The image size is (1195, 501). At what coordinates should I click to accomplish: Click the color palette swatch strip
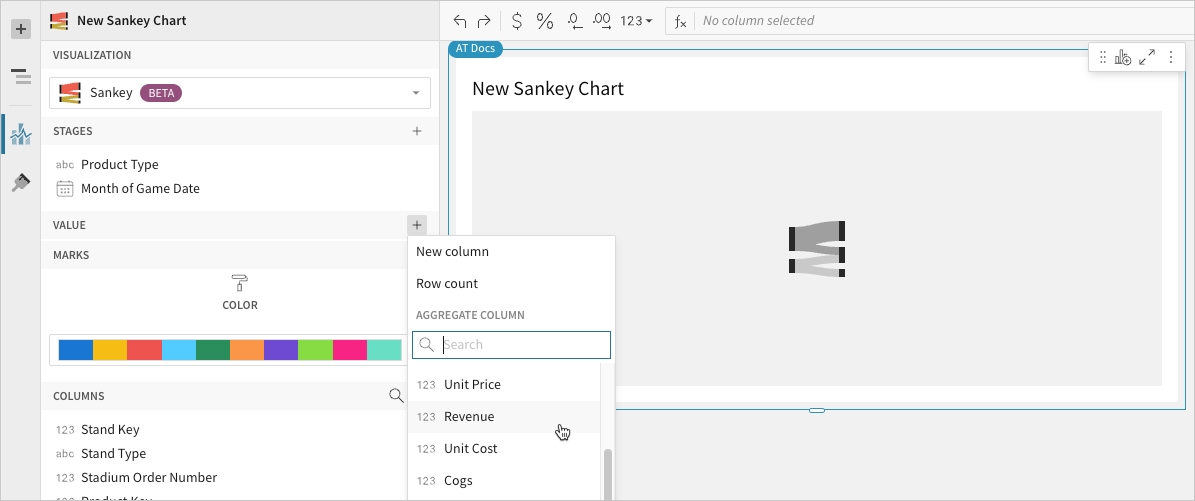click(229, 350)
